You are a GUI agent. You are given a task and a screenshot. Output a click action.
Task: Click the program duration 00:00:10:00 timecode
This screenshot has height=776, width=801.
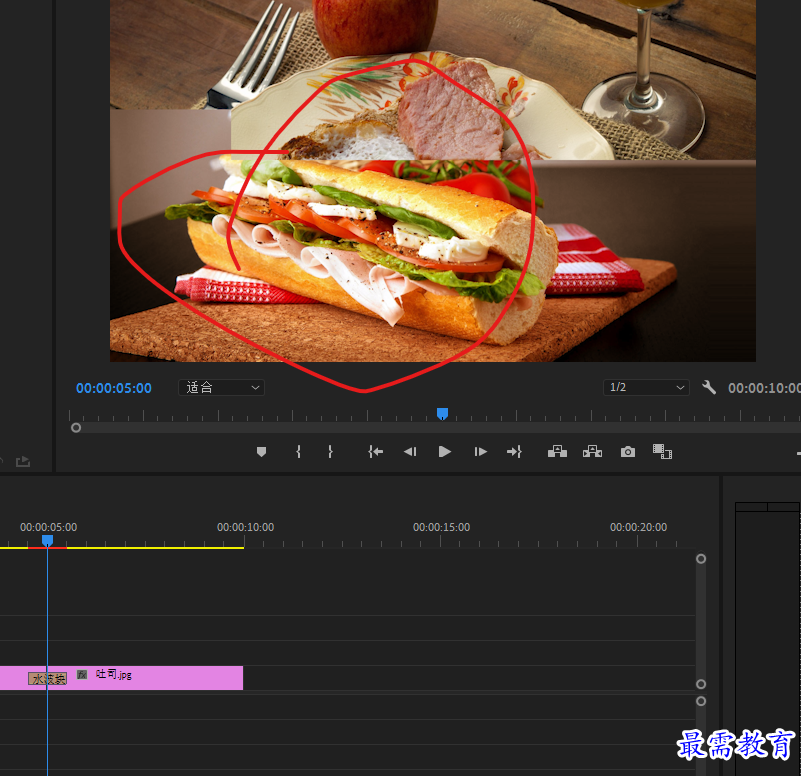(x=764, y=388)
